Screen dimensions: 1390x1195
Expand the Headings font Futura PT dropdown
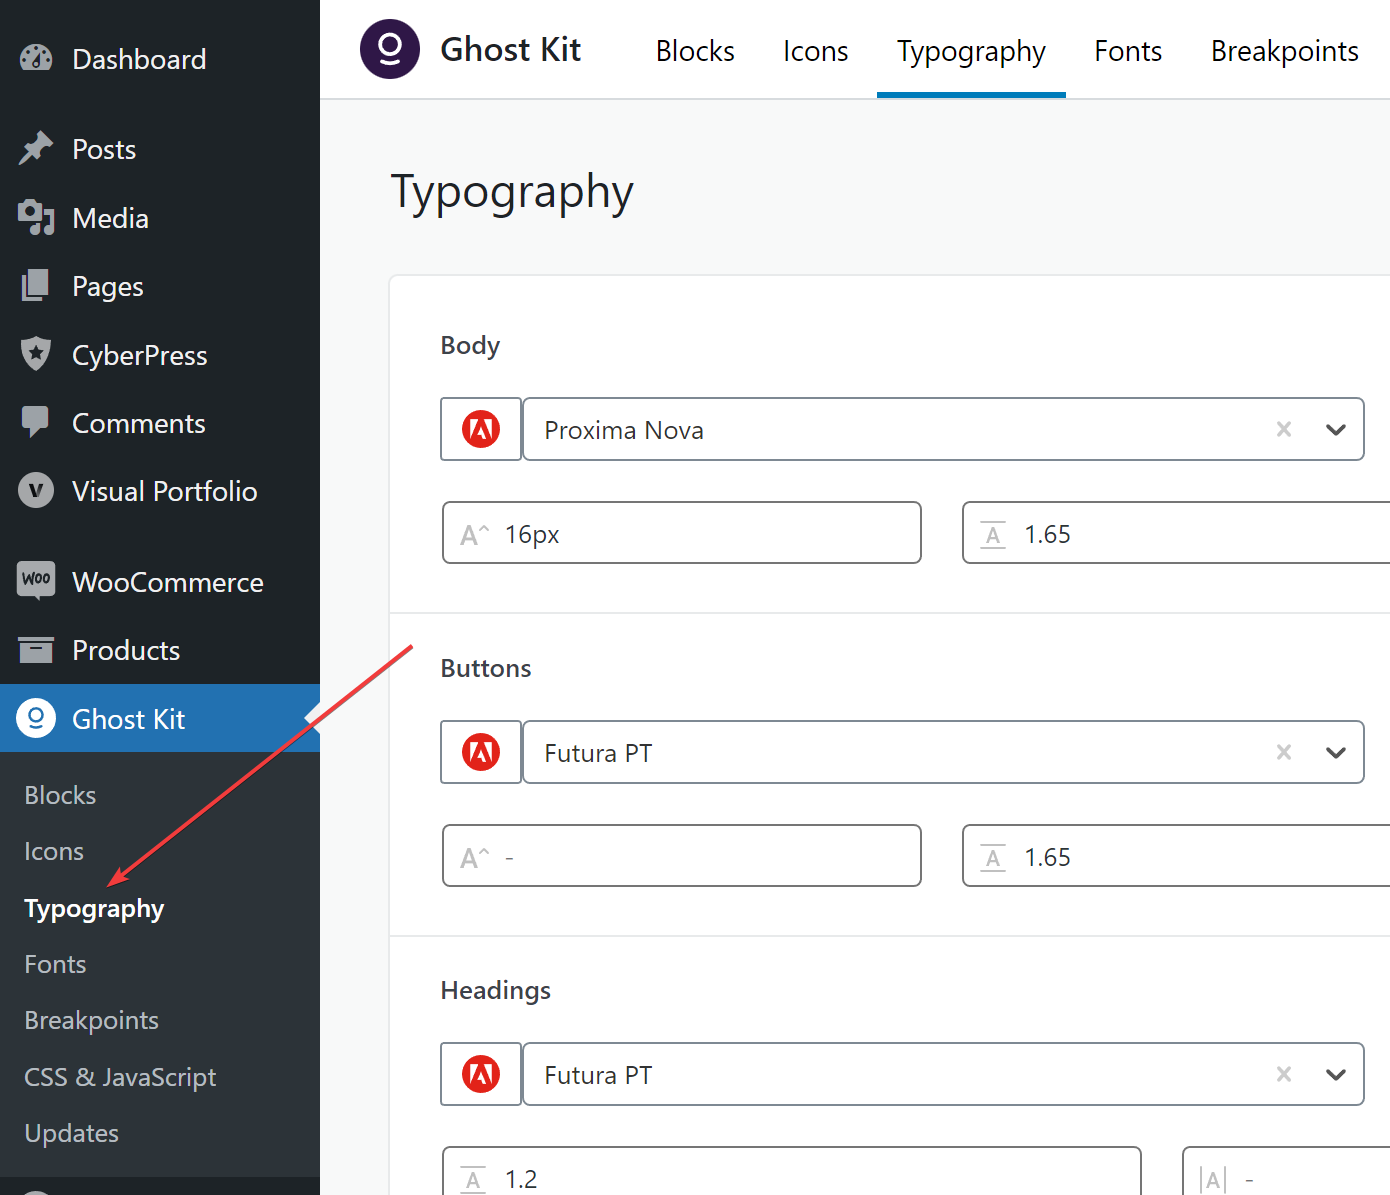(1336, 1075)
